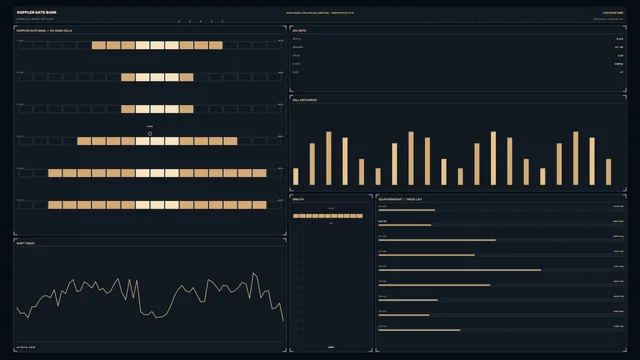This screenshot has width=640, height=360.
Task: Click the DOPPLER GATE BANK dashboard title
Action: pyautogui.click(x=37, y=13)
